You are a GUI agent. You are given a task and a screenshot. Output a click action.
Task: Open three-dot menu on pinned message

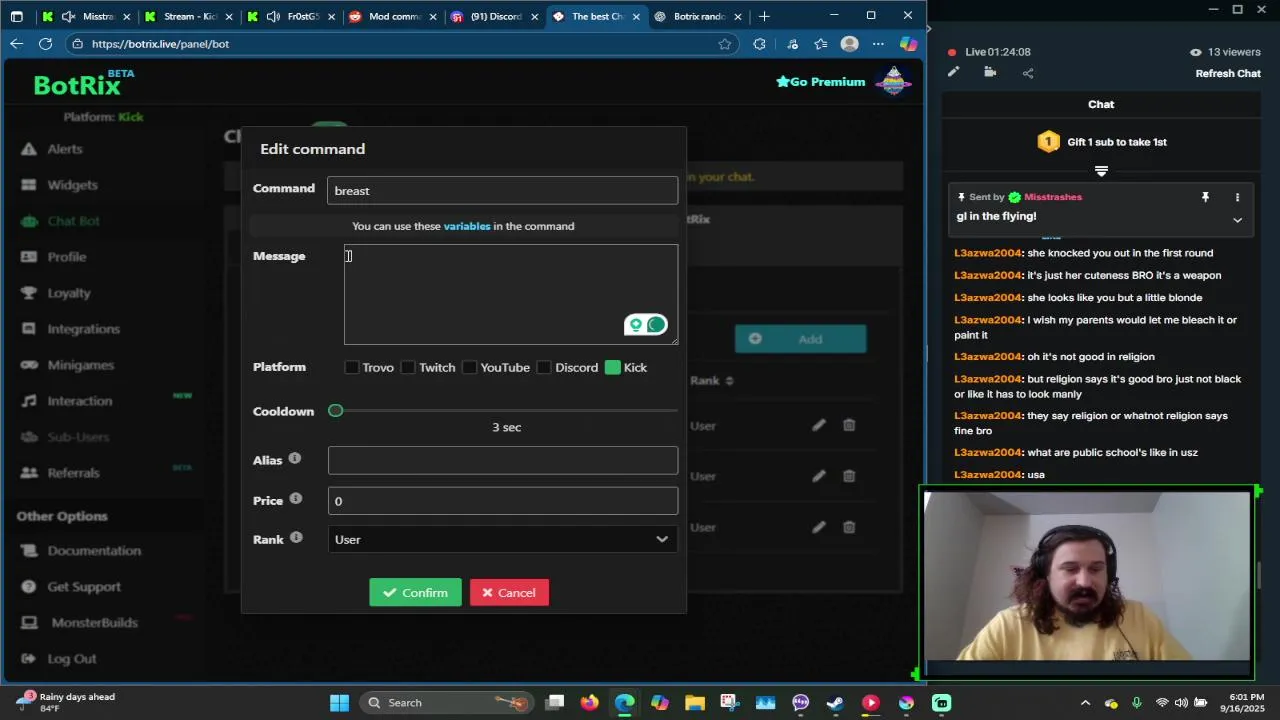1237,197
